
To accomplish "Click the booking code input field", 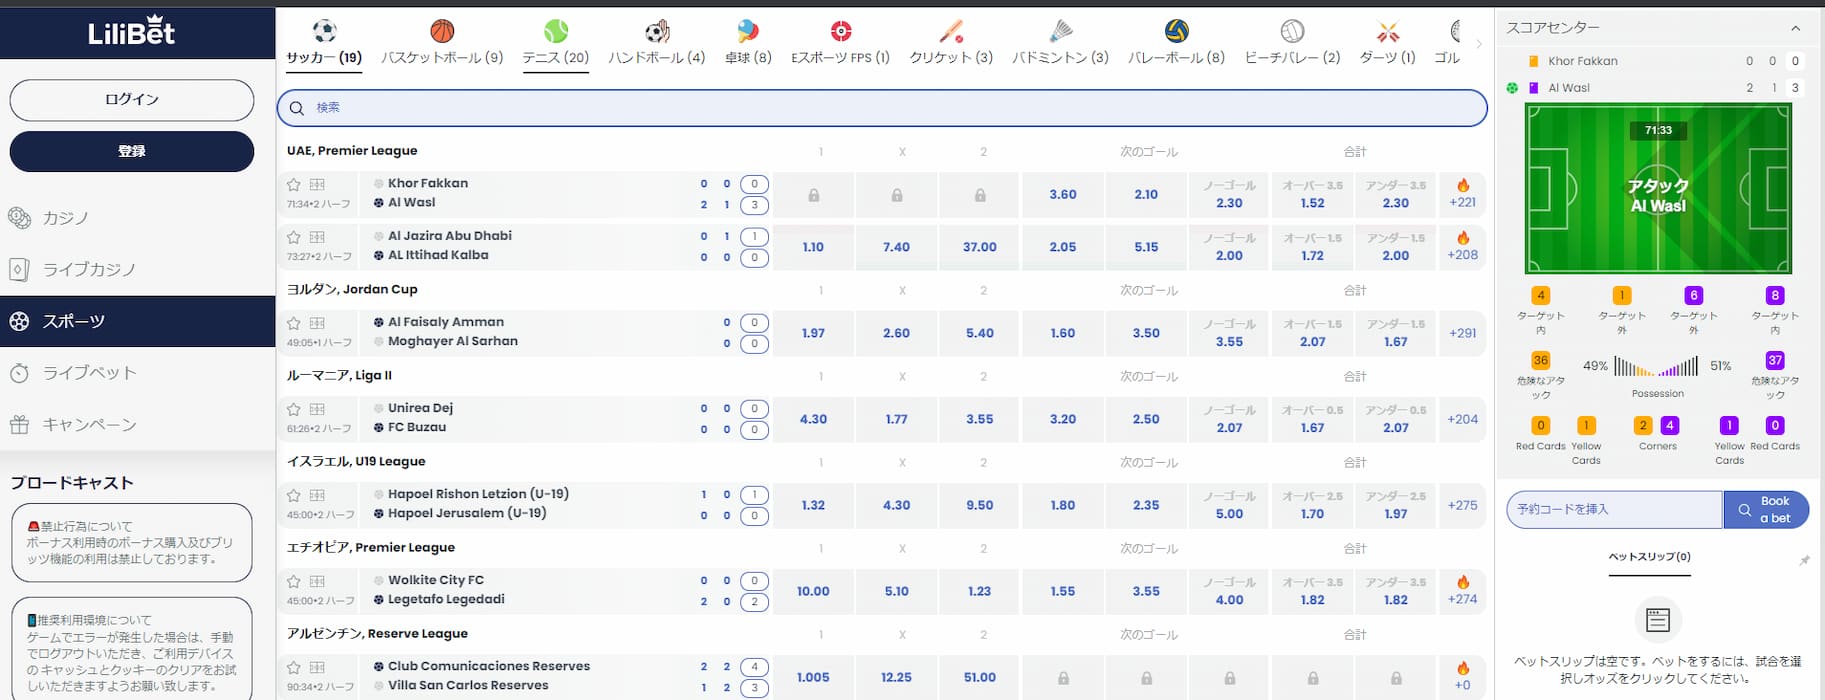I will point(1614,510).
